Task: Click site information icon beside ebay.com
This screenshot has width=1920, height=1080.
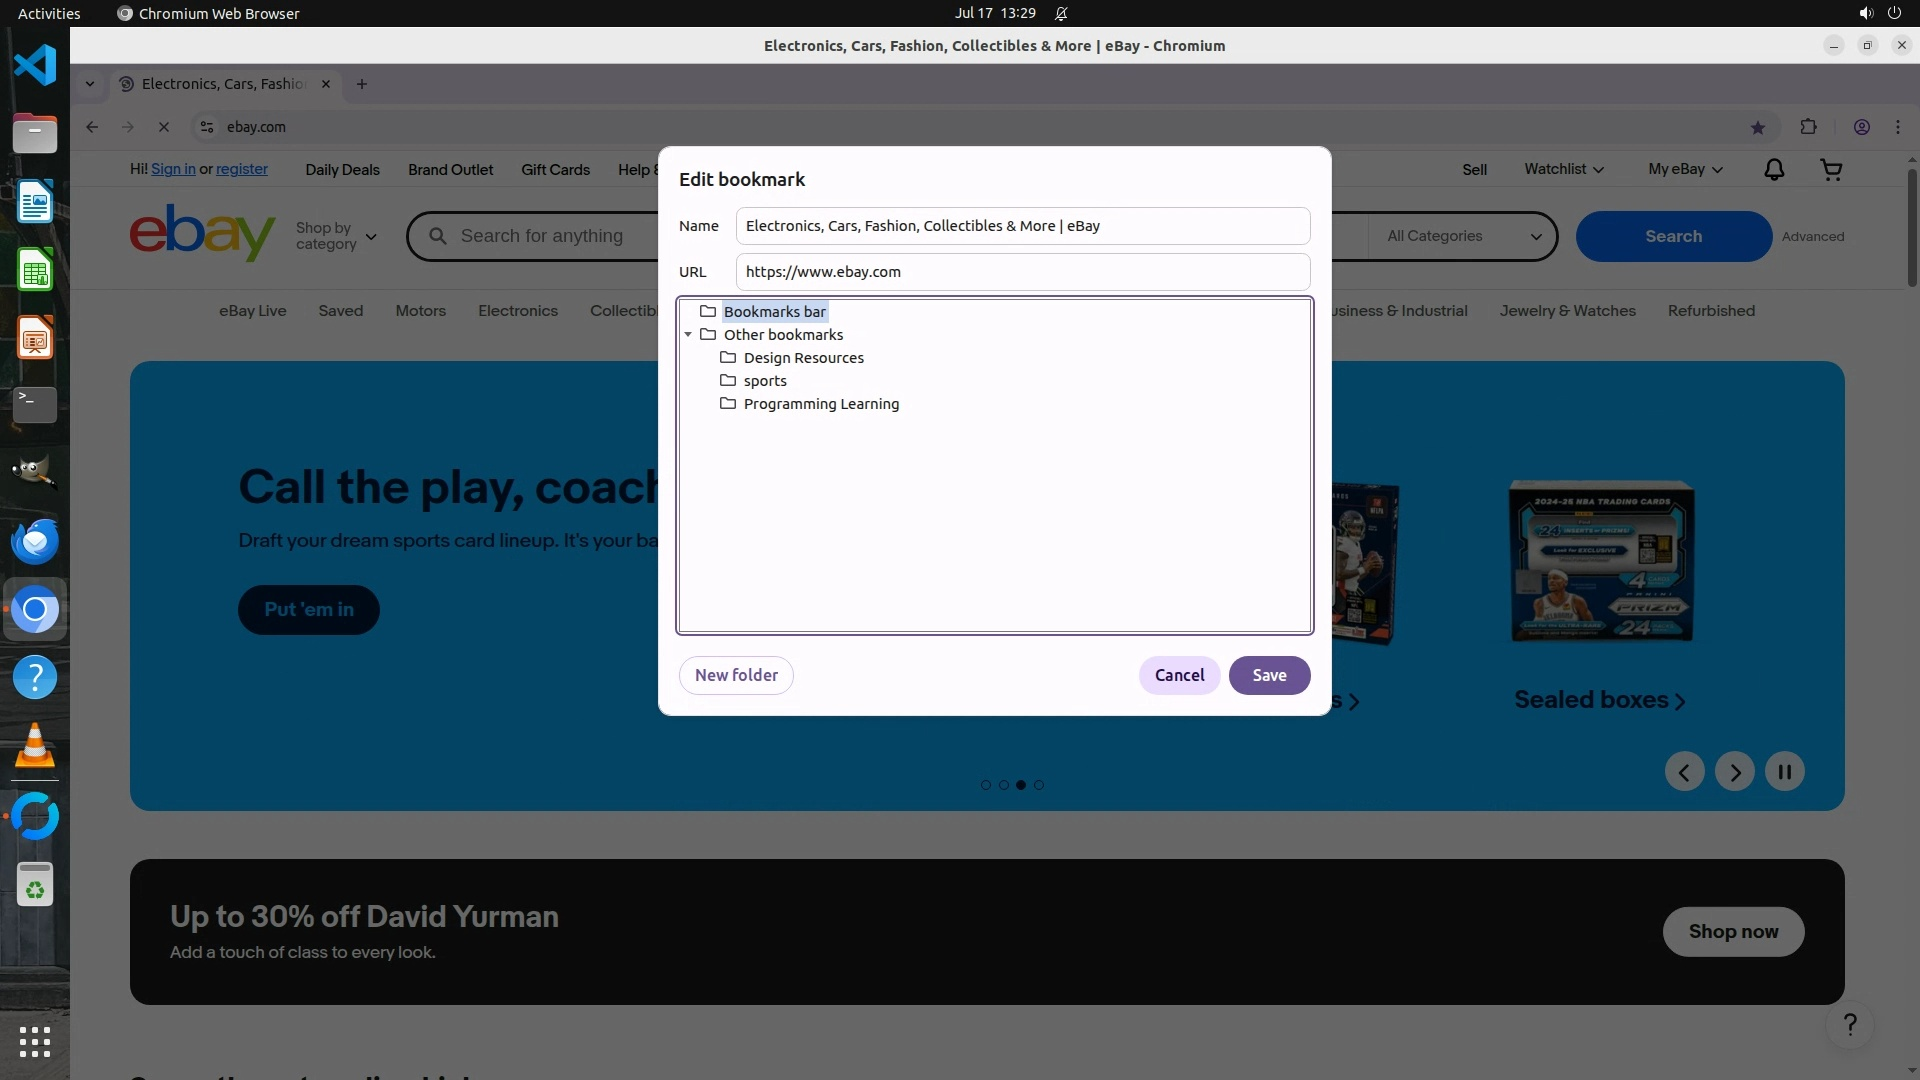Action: (x=207, y=127)
